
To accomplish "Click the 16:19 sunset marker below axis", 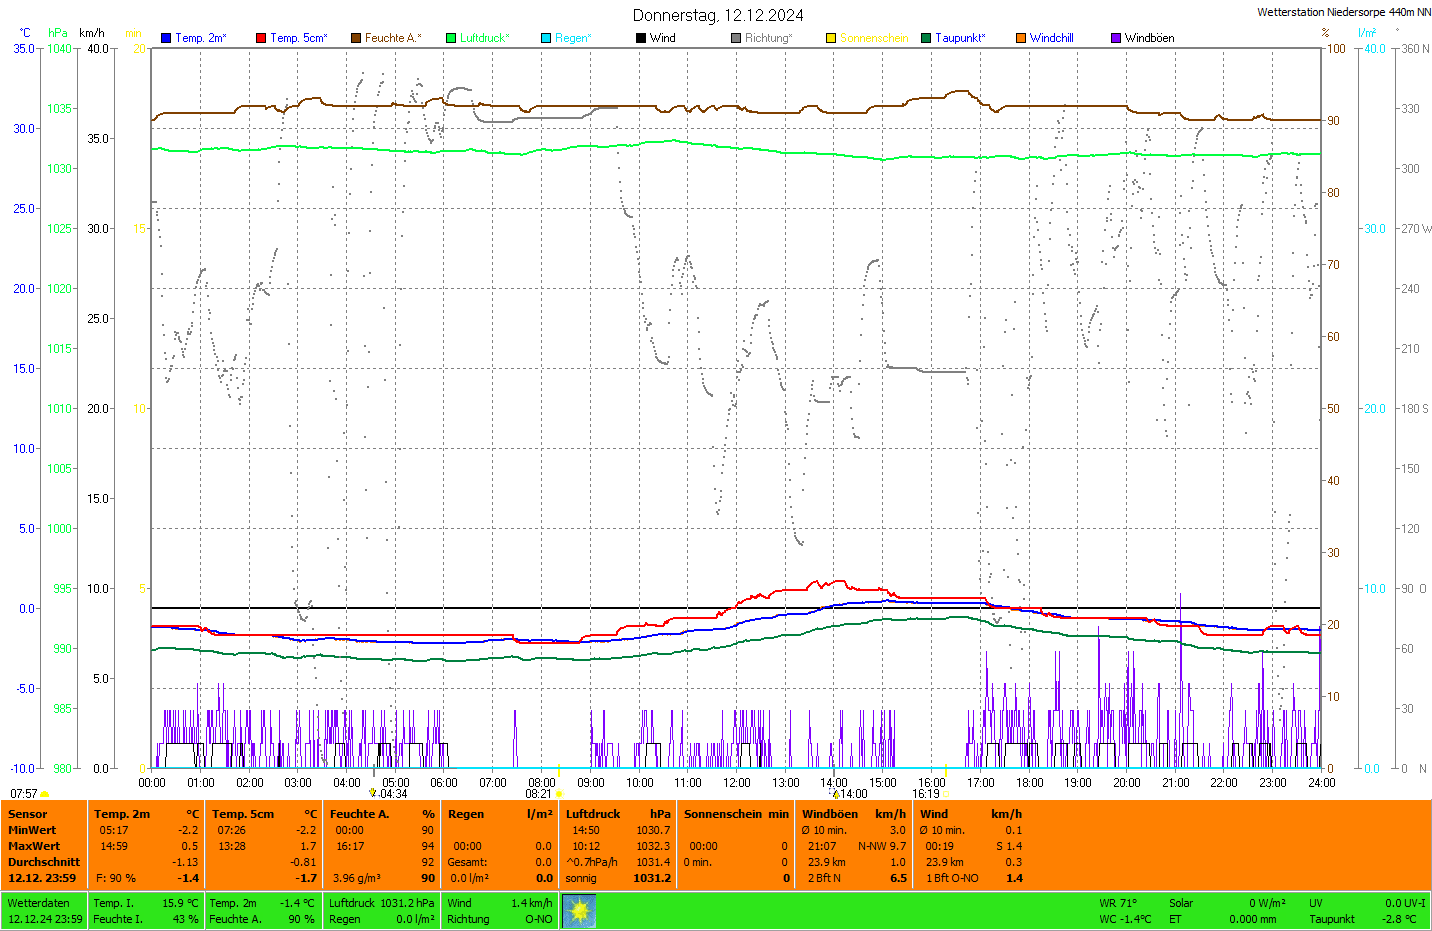I will point(926,794).
